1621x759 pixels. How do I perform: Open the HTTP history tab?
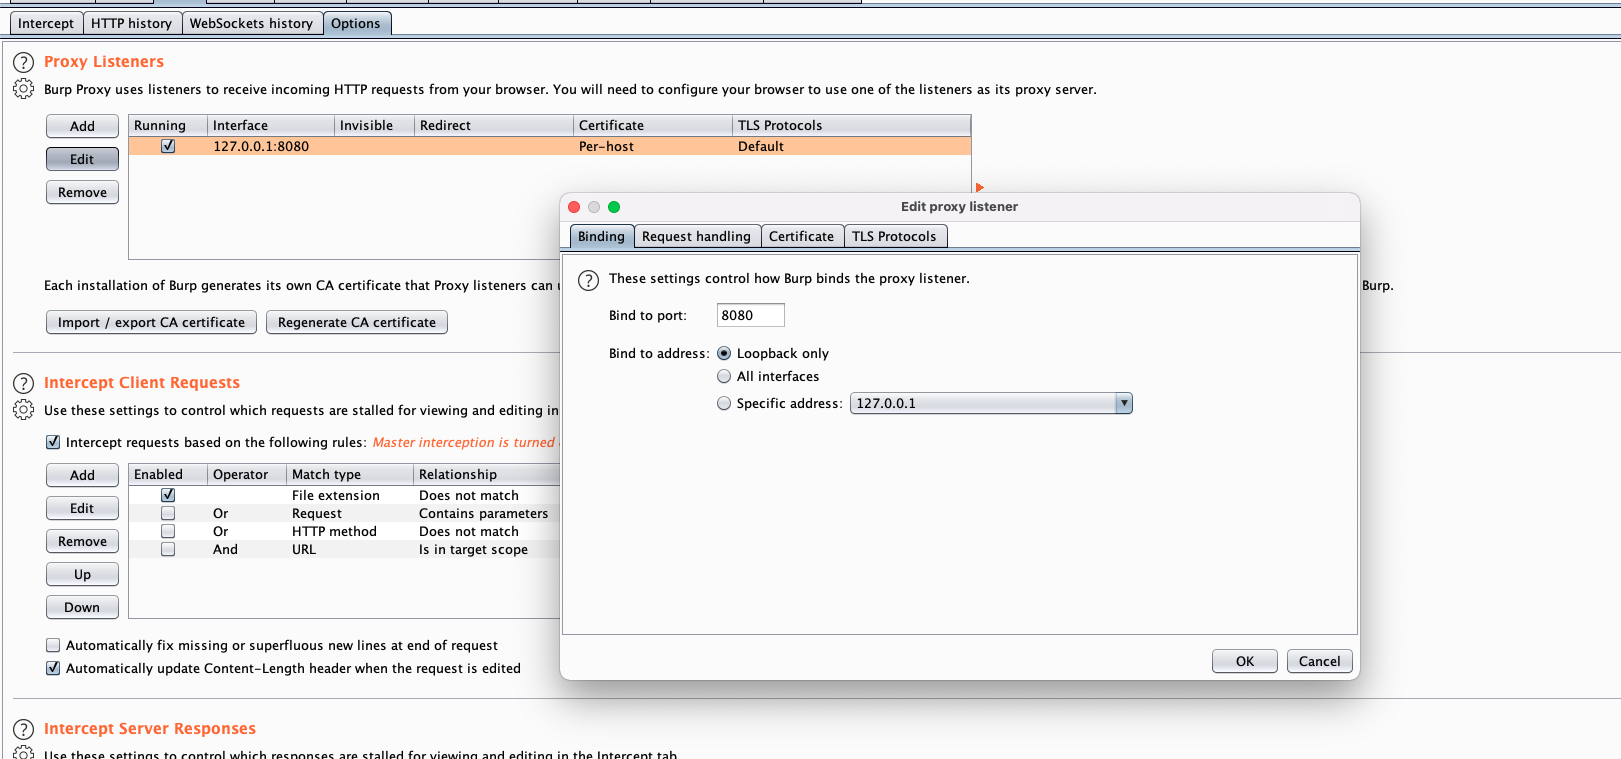tap(131, 23)
